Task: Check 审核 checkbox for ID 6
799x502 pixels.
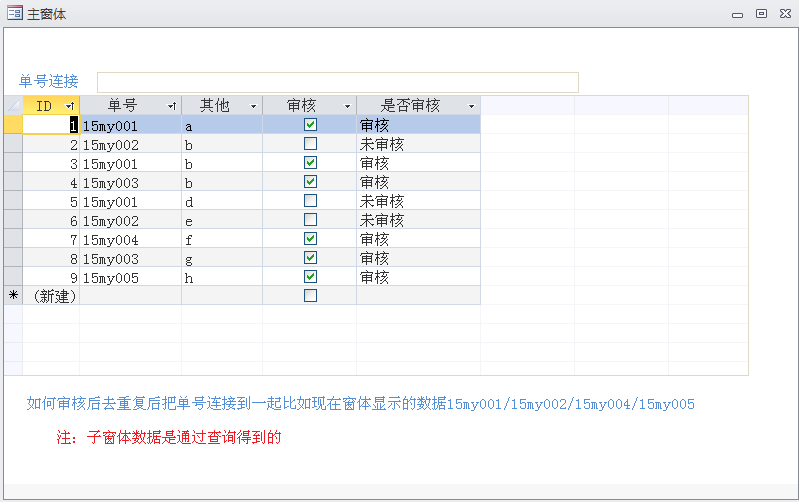Action: (310, 220)
